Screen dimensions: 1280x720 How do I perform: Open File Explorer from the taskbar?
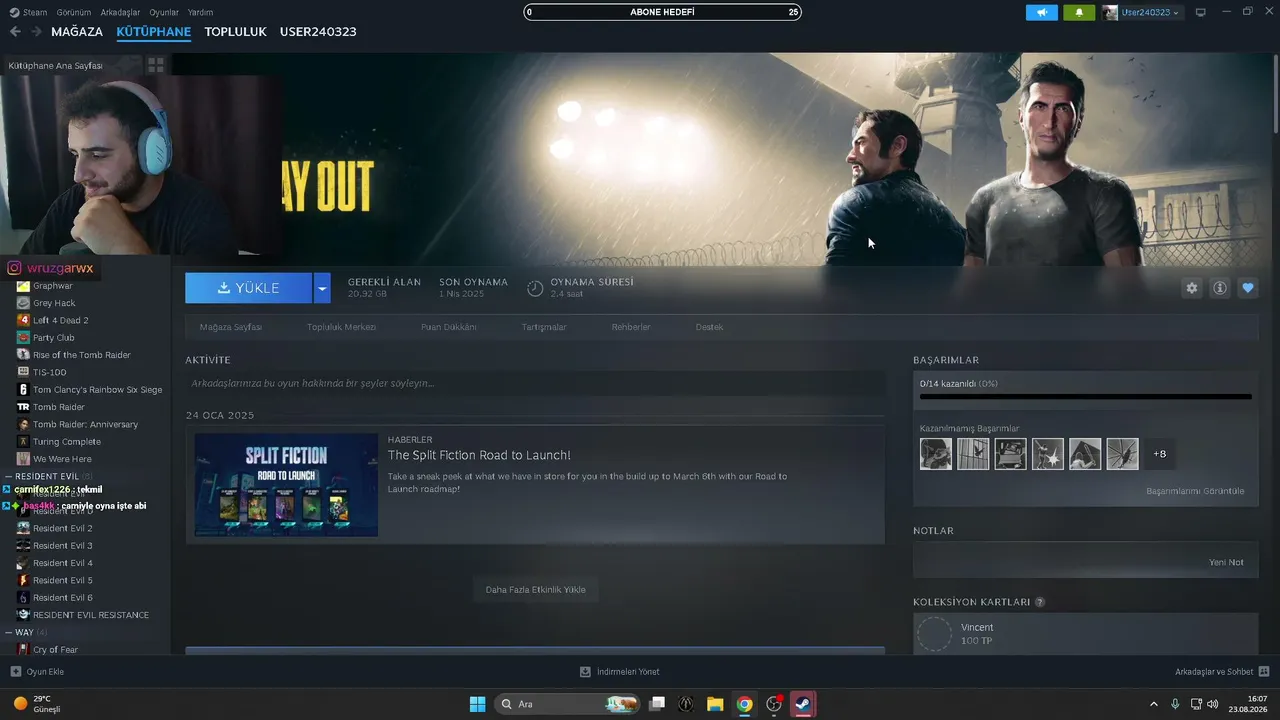click(x=715, y=704)
